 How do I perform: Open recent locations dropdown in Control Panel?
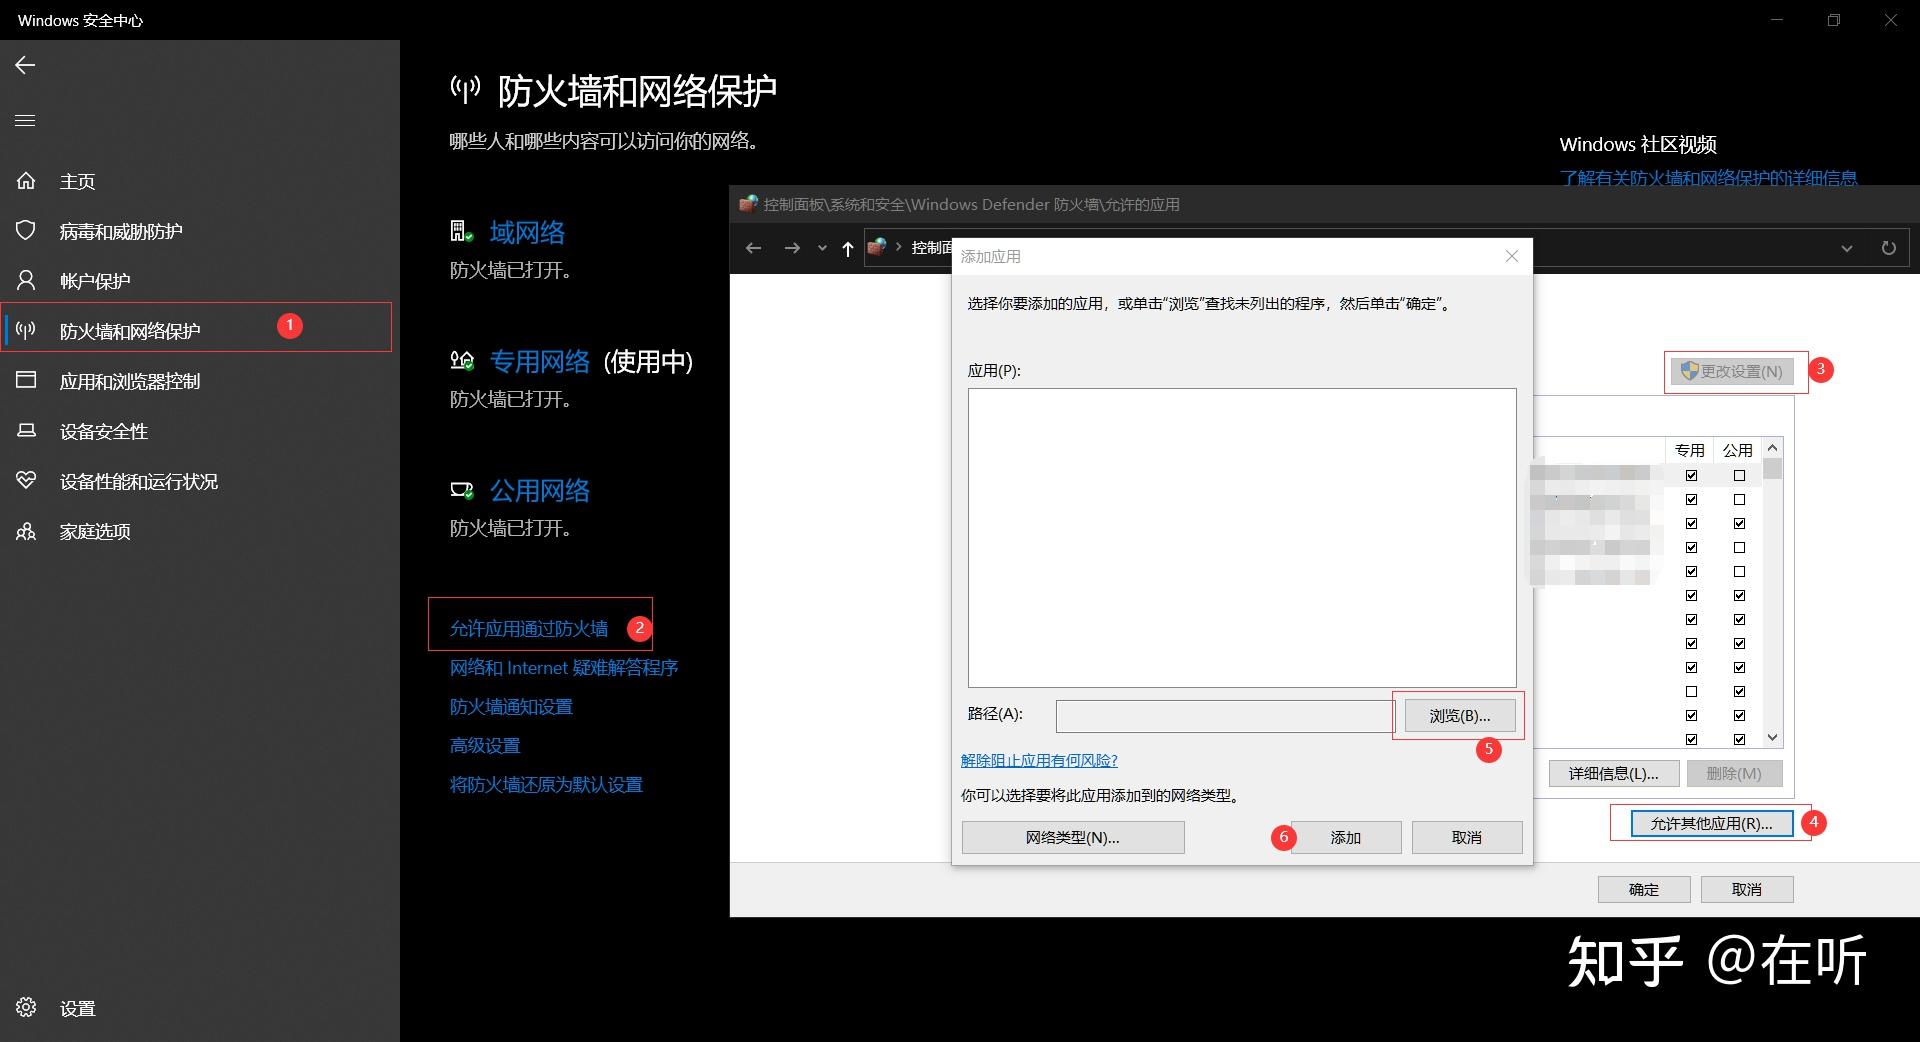(x=822, y=248)
